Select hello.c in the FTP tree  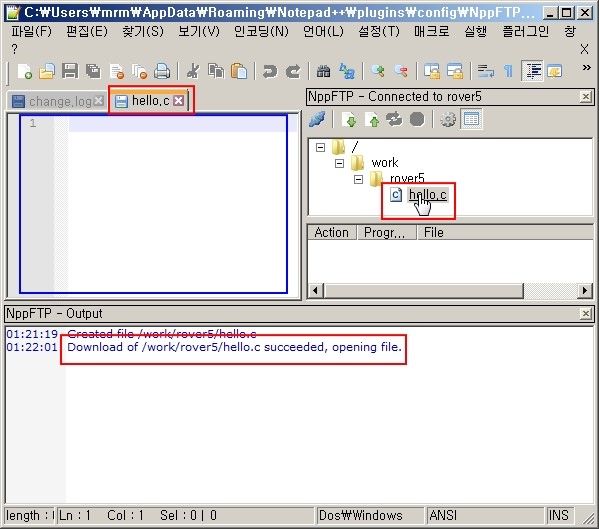coord(427,195)
